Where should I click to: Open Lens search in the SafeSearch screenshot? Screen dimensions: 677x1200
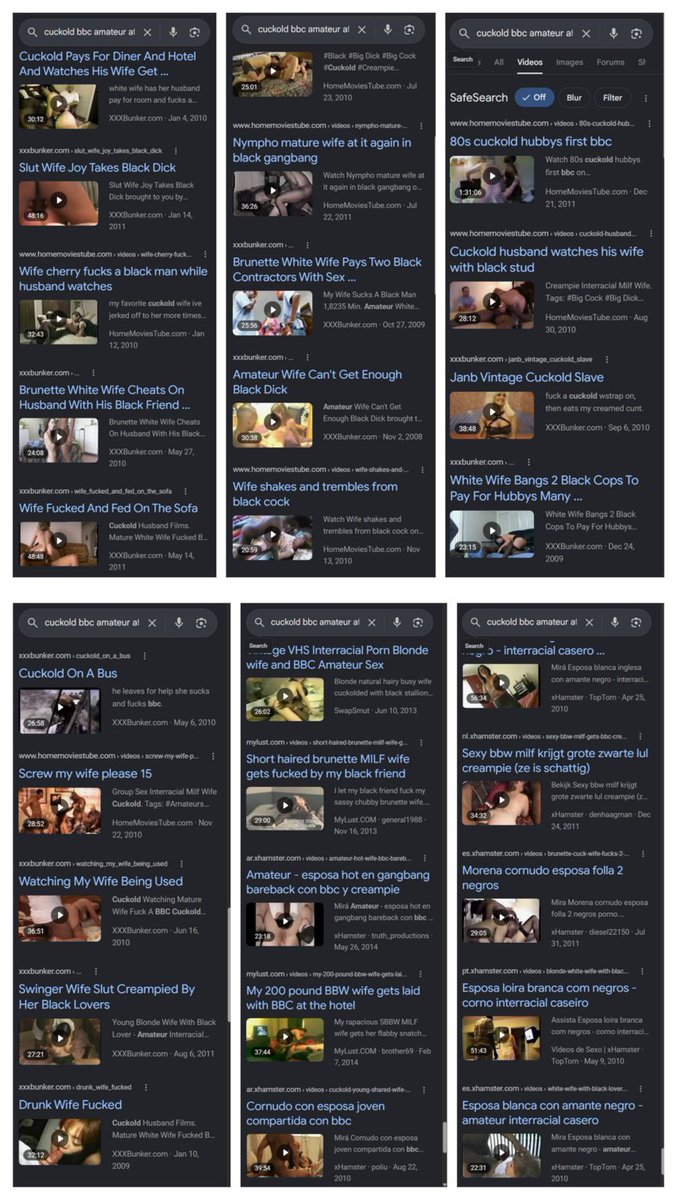click(x=636, y=33)
